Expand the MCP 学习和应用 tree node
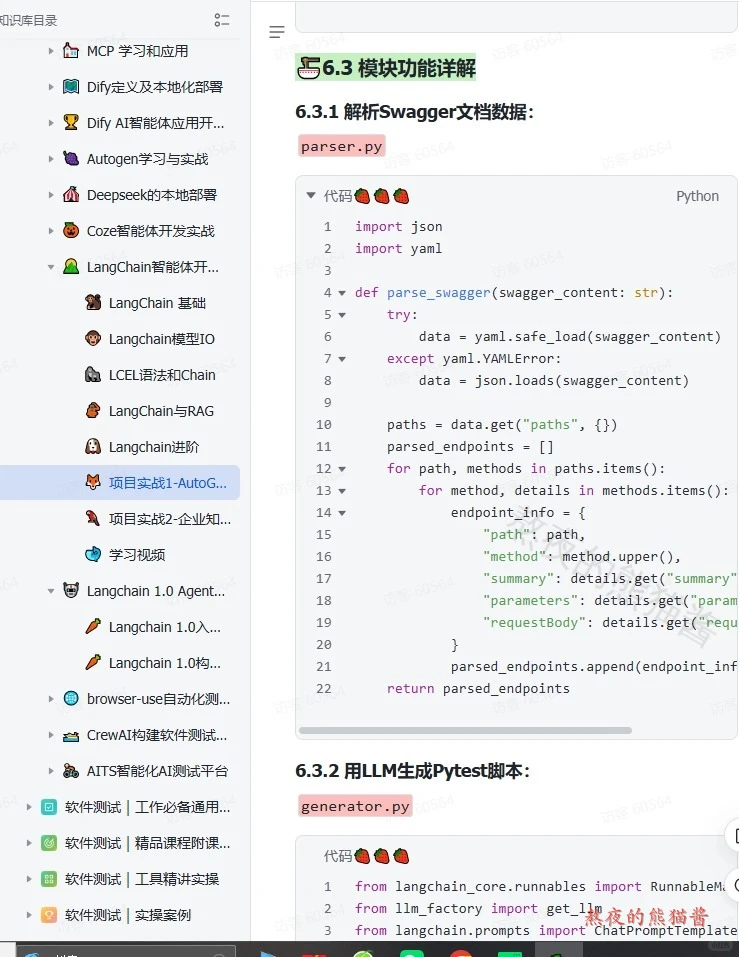This screenshot has height=957, width=739. point(51,51)
